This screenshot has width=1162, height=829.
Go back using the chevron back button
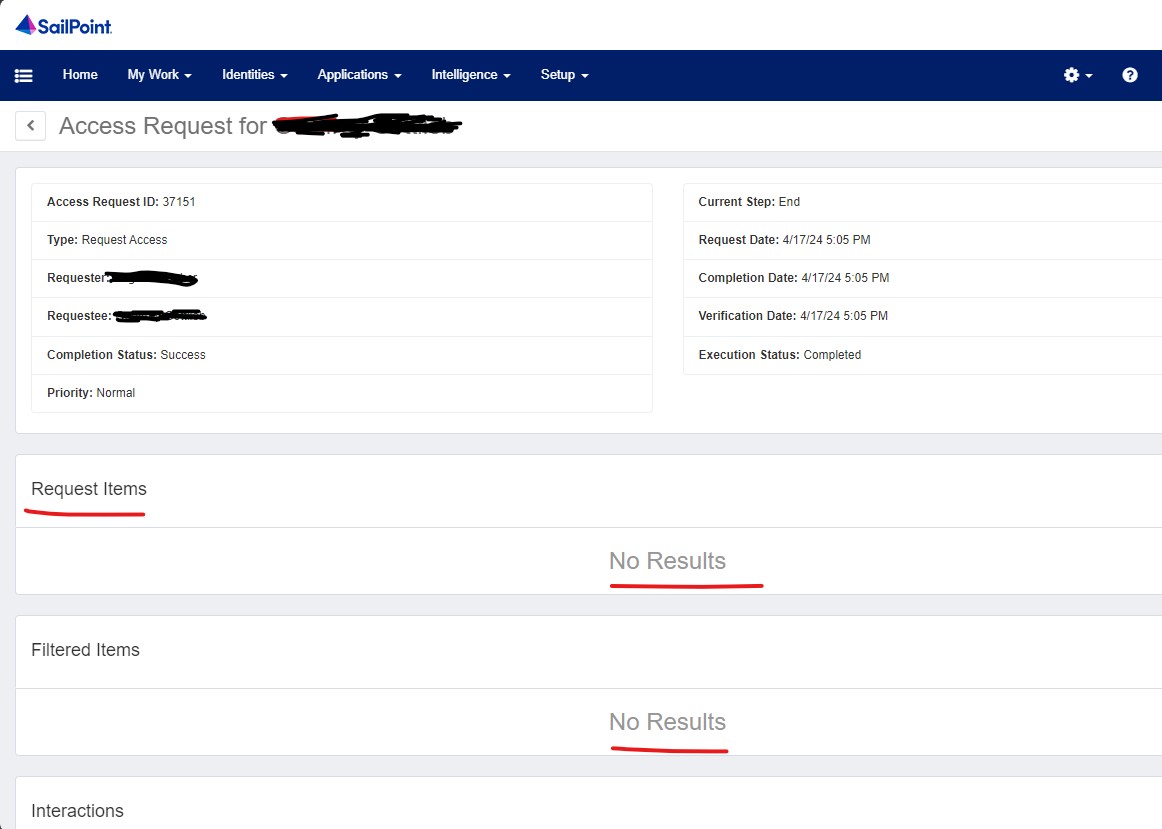click(30, 126)
